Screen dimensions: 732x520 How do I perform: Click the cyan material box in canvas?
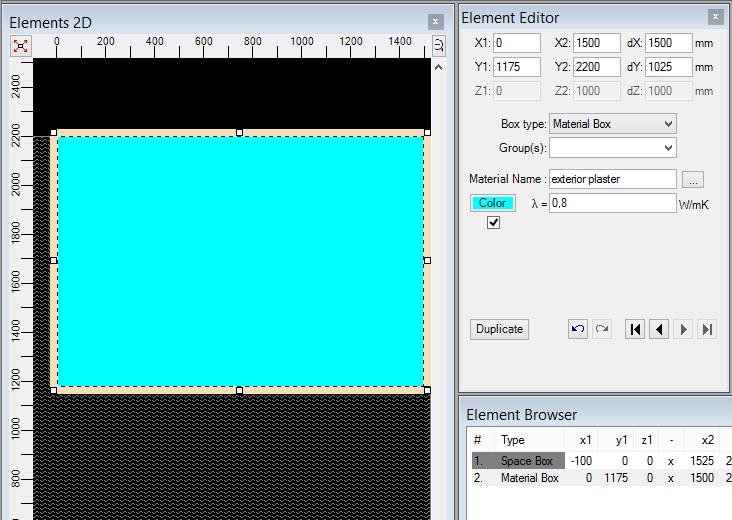(240, 261)
